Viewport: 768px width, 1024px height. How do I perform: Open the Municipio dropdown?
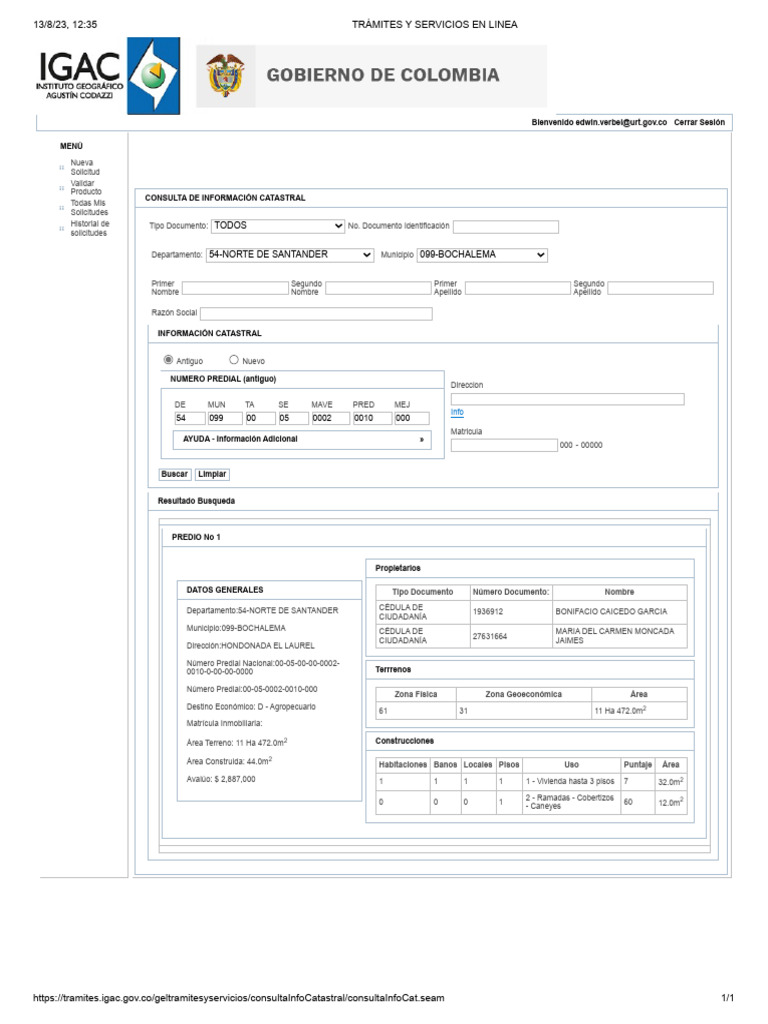point(482,255)
